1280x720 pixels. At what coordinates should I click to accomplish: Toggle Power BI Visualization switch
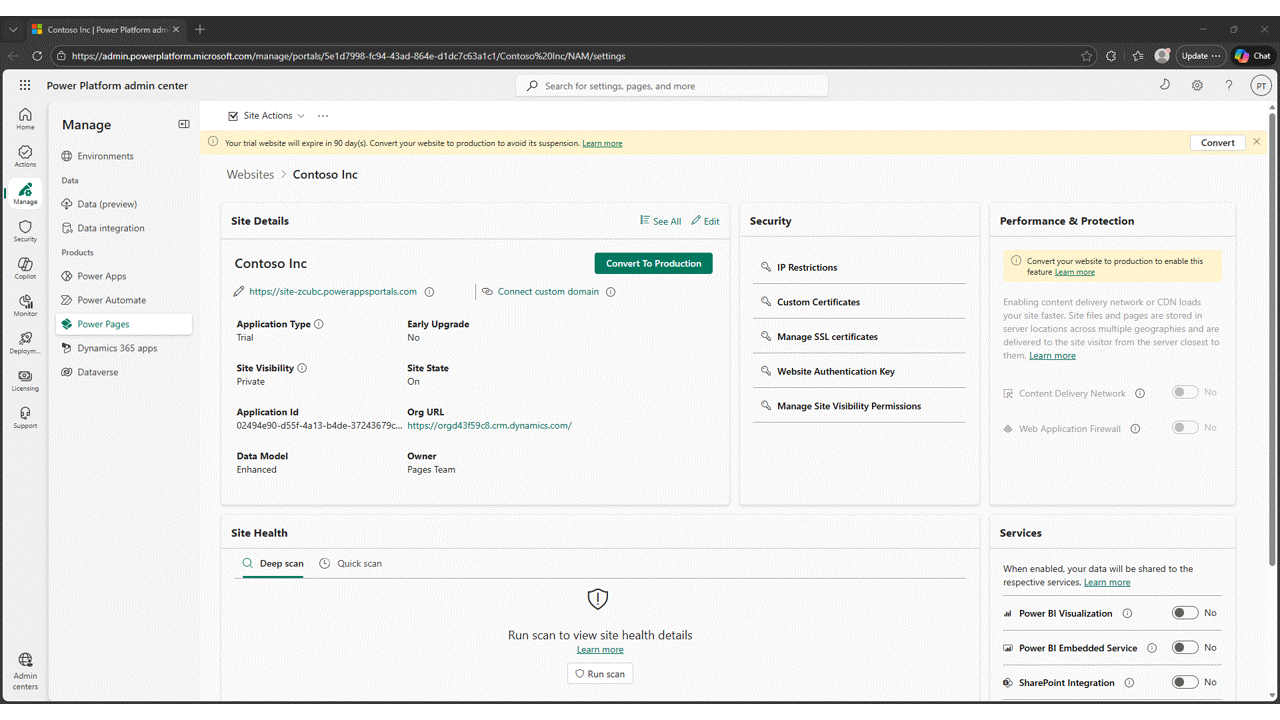click(1185, 613)
